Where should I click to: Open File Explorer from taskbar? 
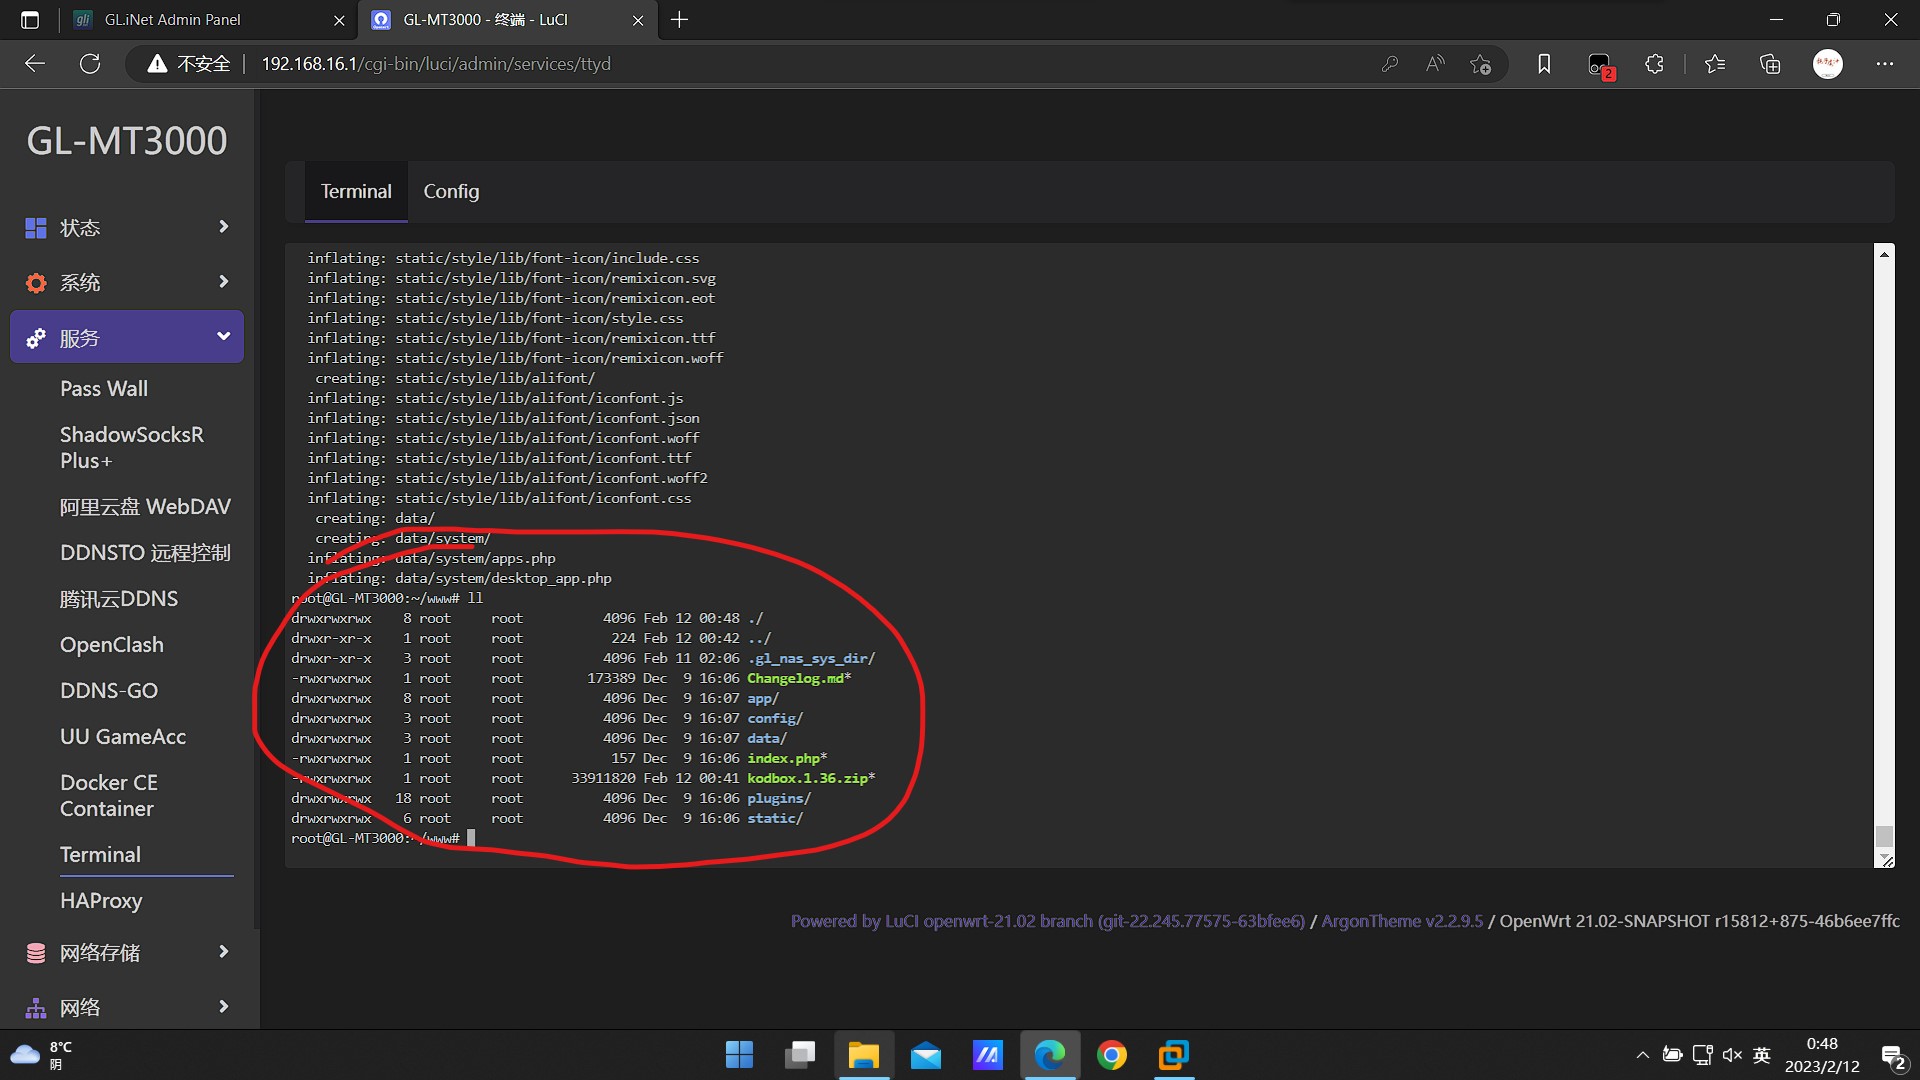(x=863, y=1055)
